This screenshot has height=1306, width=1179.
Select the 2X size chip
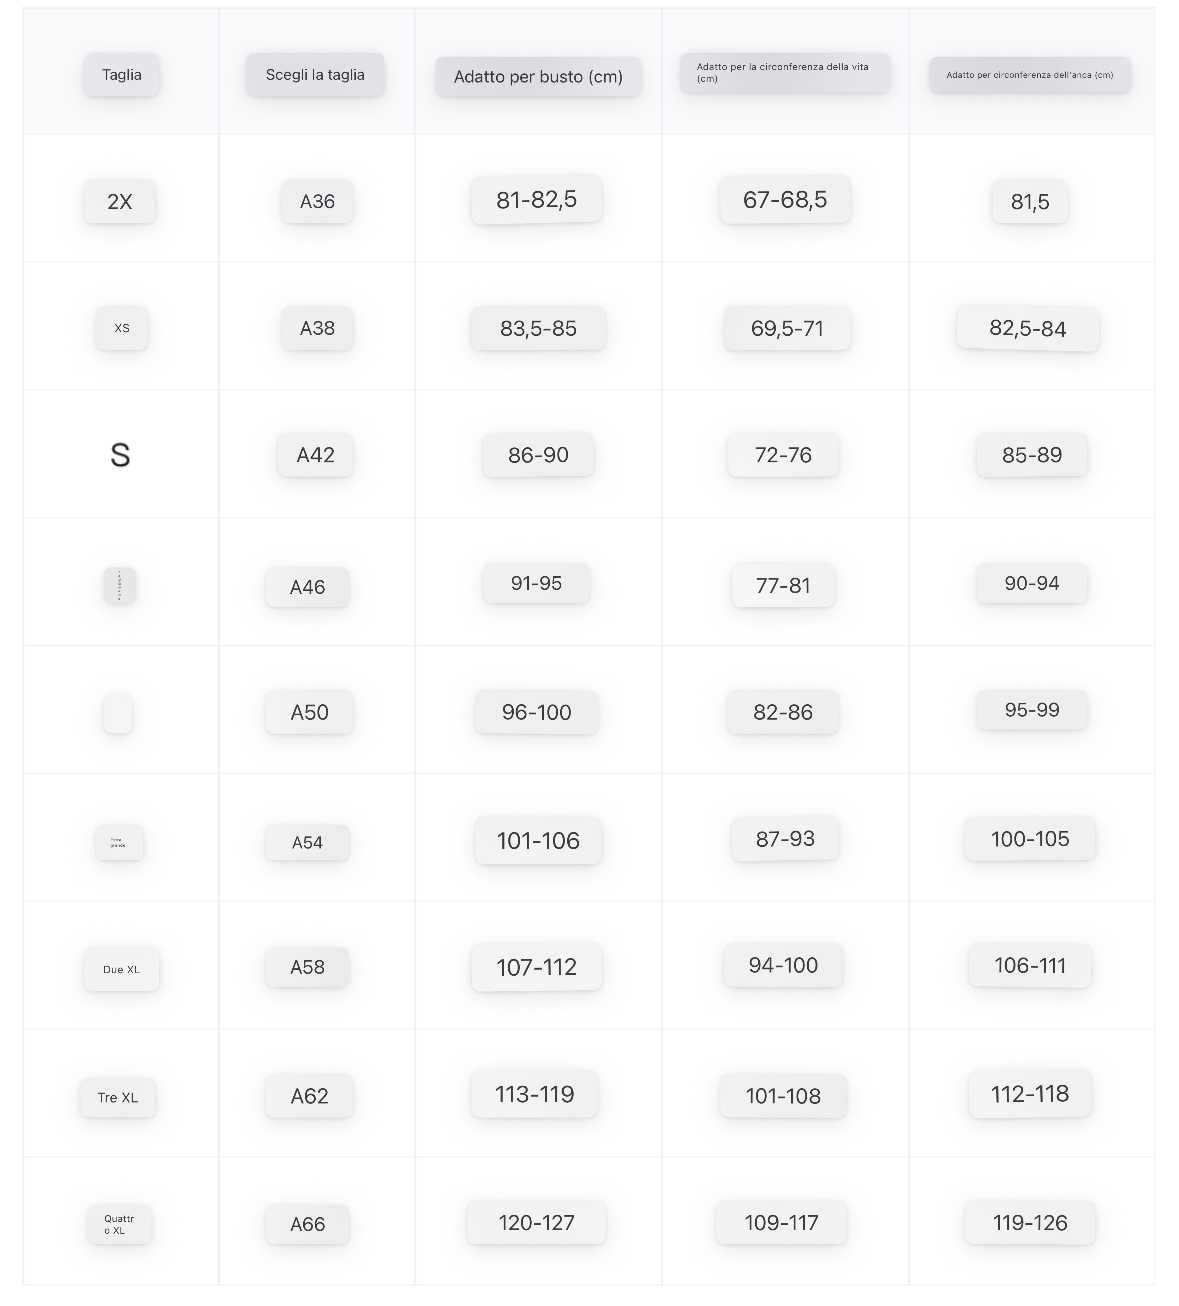click(120, 202)
